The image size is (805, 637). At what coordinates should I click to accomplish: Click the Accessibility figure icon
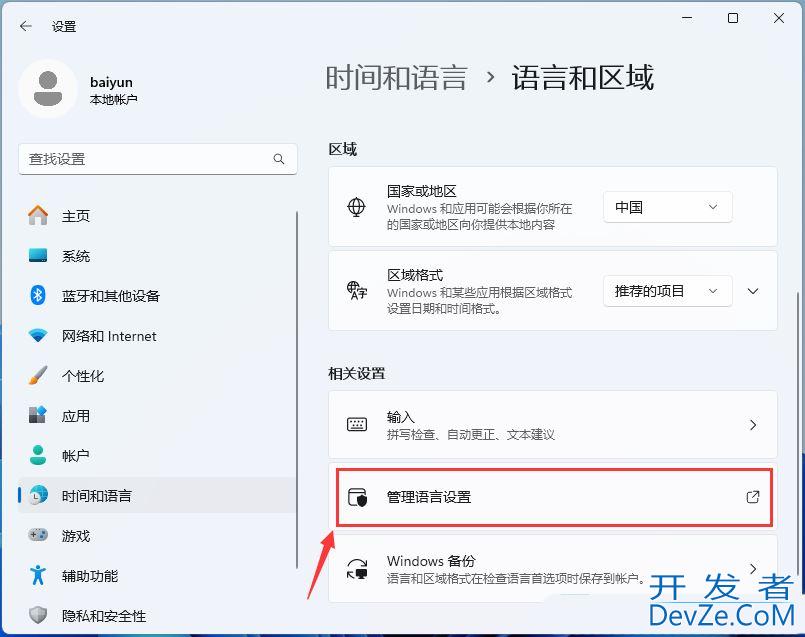[x=38, y=575]
